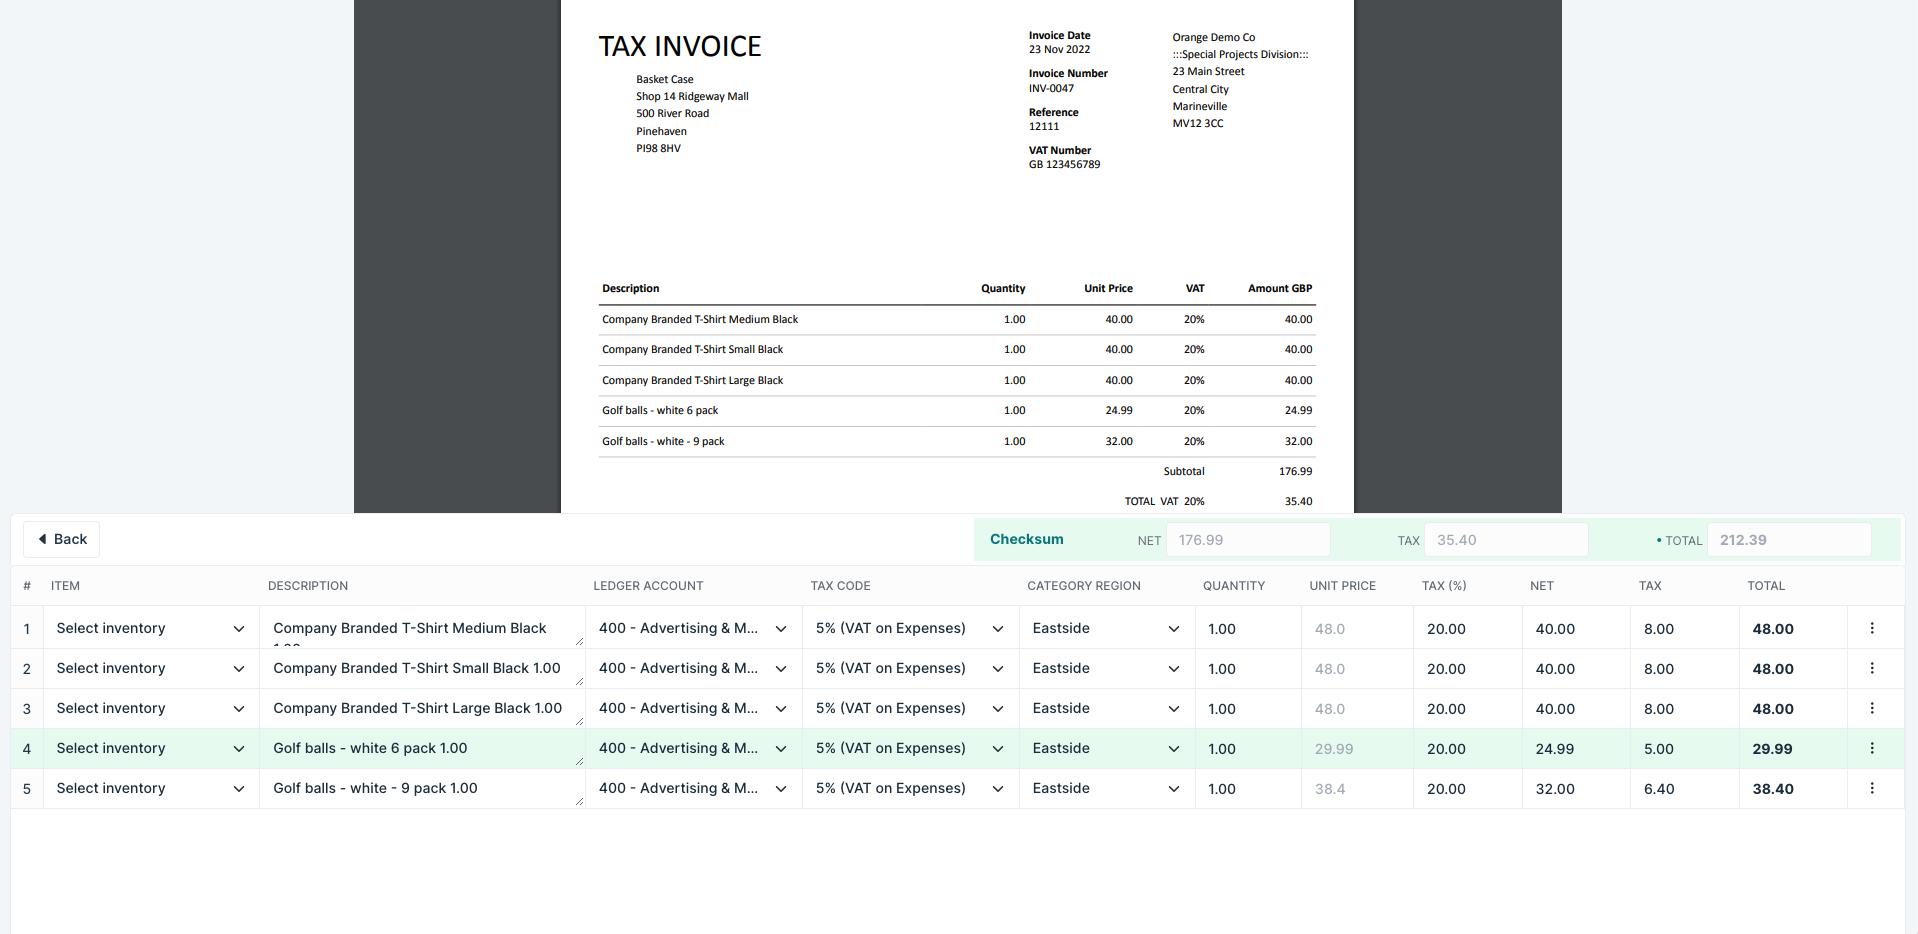Click the TAX INVOICE heading in the document preview
Image resolution: width=1918 pixels, height=934 pixels.
[680, 46]
